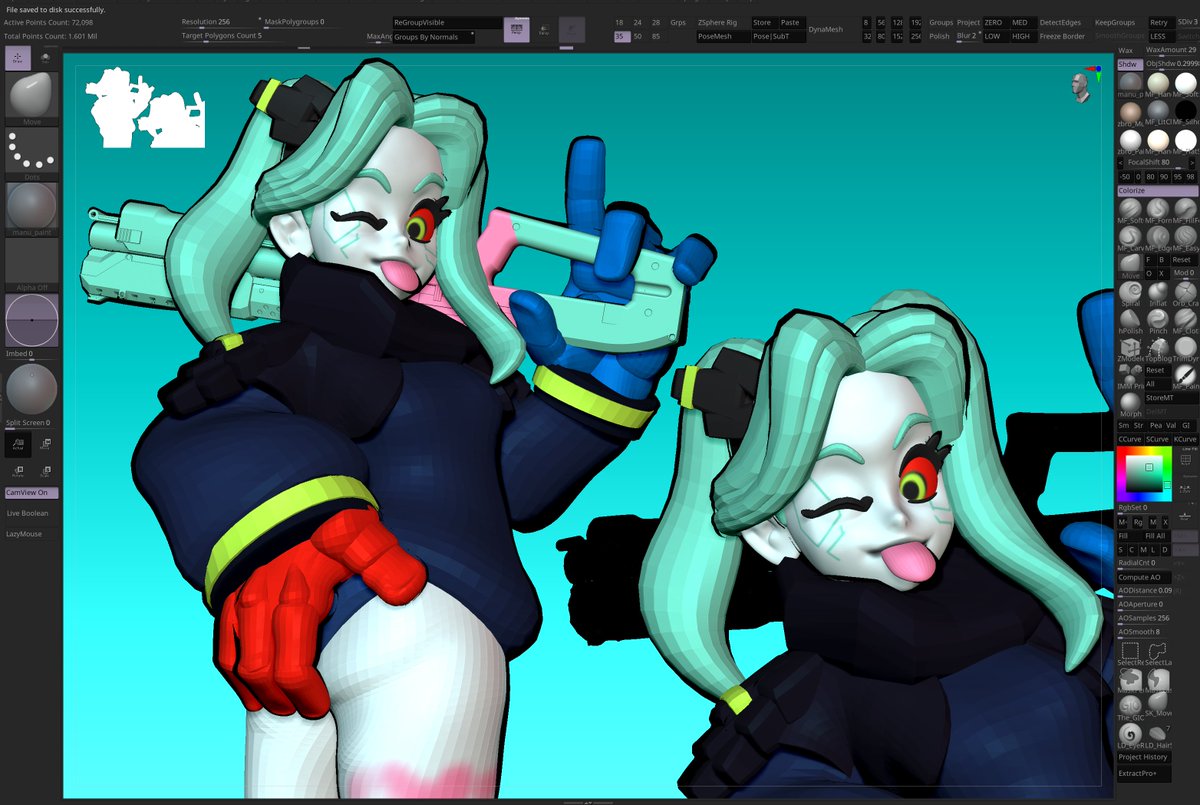Toggle CamView On
Screen dimensions: 1200x805
32,493
